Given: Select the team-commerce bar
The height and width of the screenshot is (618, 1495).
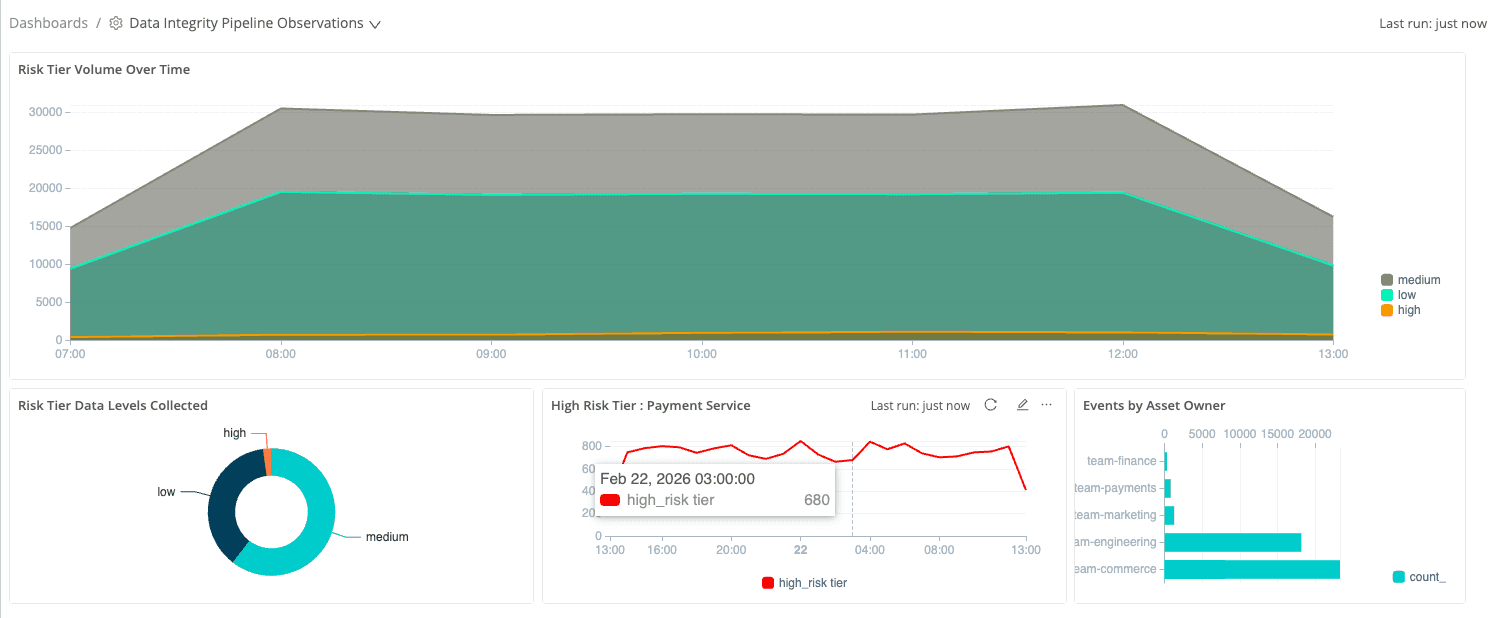Looking at the screenshot, I should point(1251,569).
